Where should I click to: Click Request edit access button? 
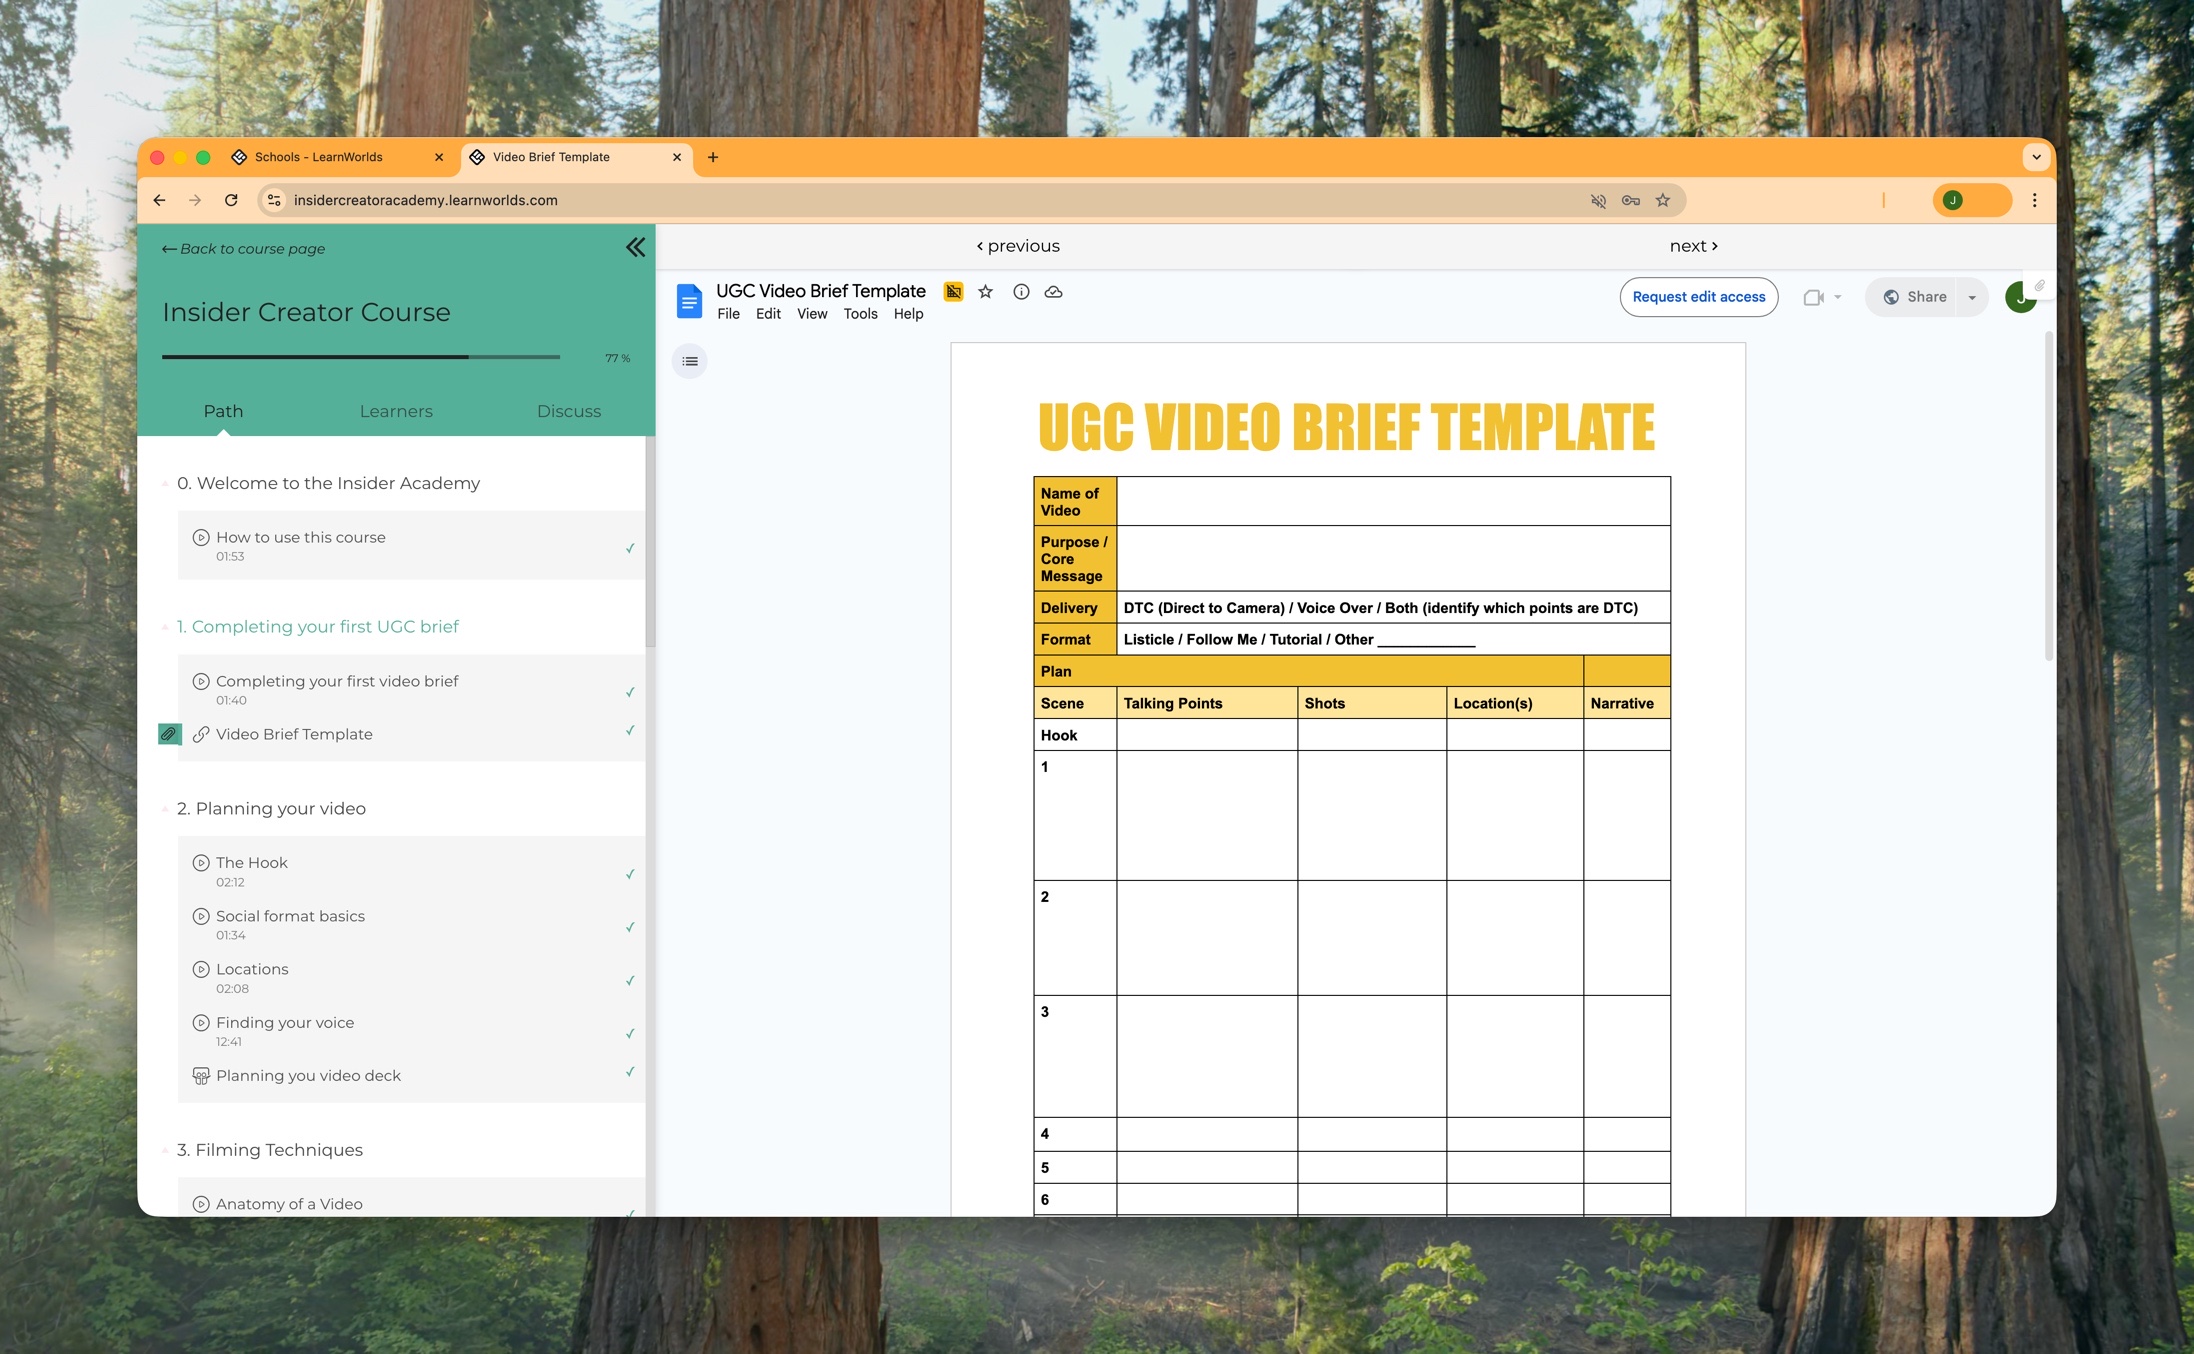[x=1698, y=297]
